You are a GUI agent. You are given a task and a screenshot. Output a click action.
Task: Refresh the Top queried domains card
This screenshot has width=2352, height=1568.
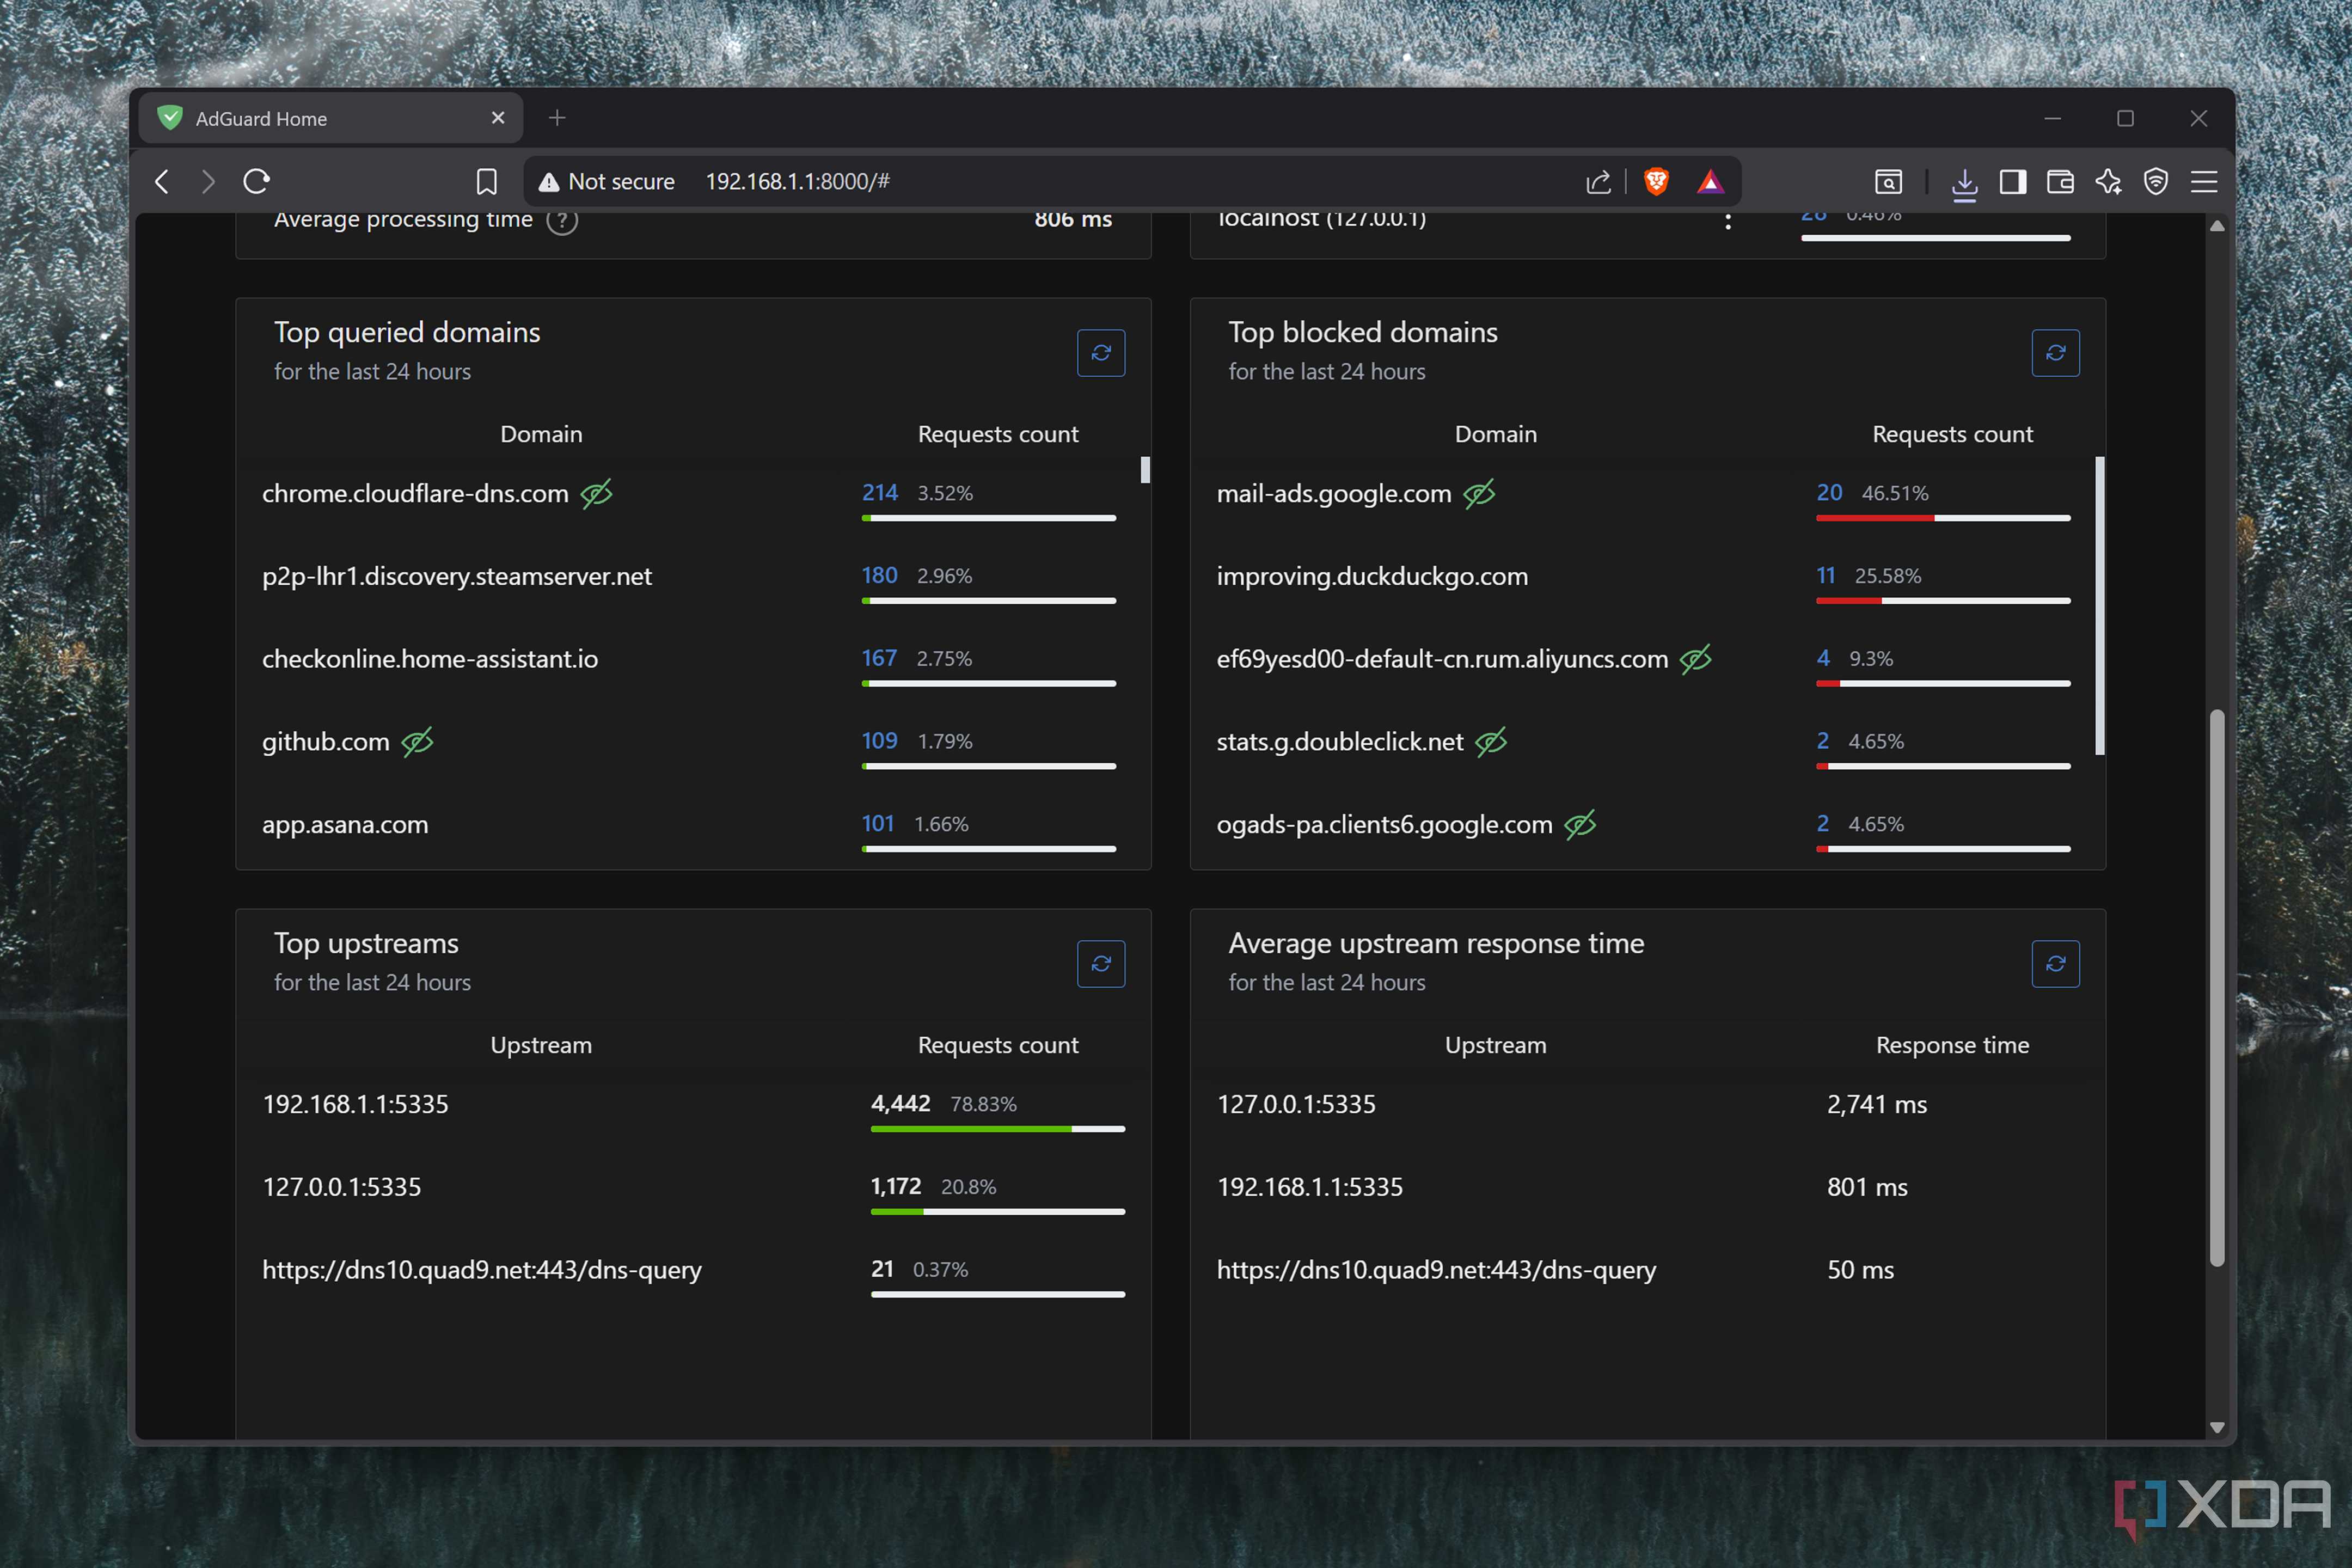pos(1101,353)
